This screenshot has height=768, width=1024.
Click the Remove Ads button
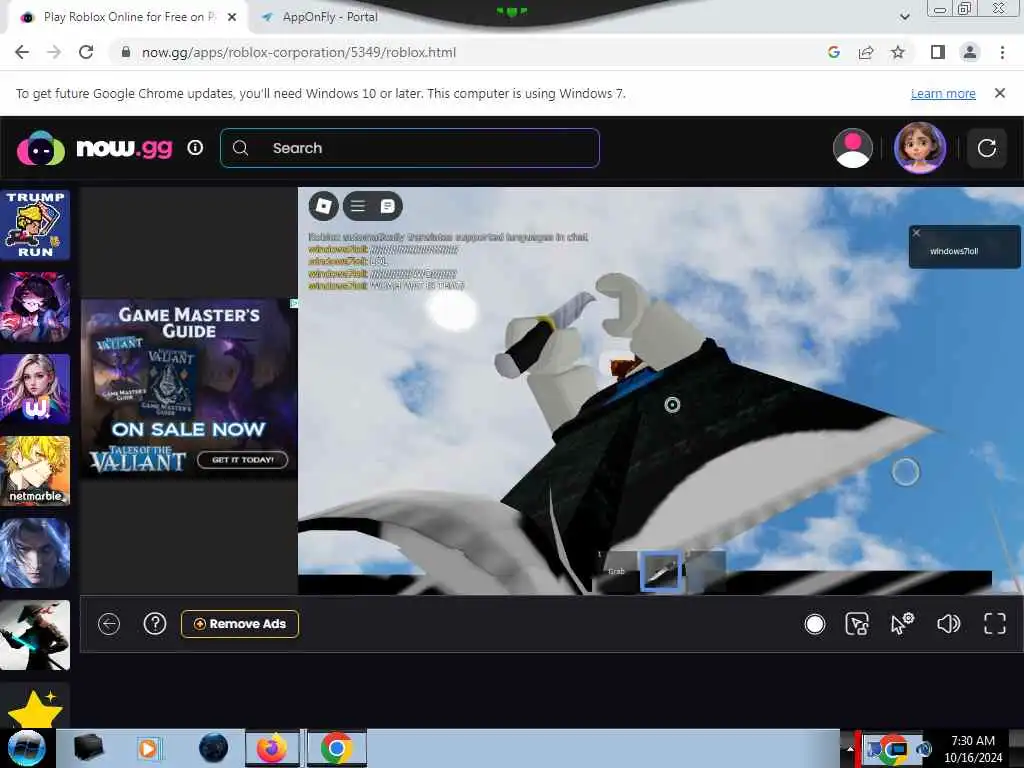pos(240,624)
